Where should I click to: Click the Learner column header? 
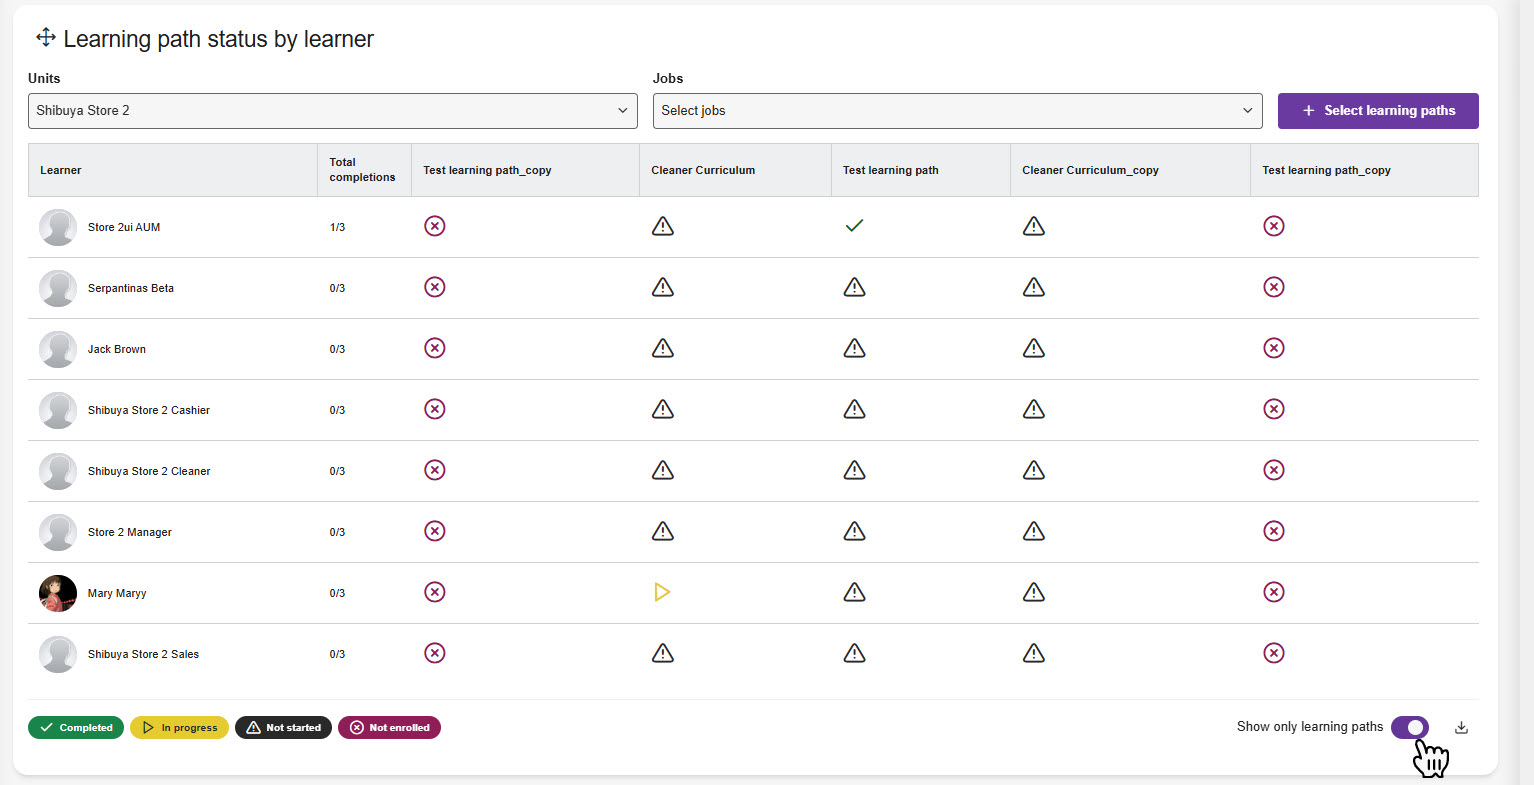click(61, 170)
